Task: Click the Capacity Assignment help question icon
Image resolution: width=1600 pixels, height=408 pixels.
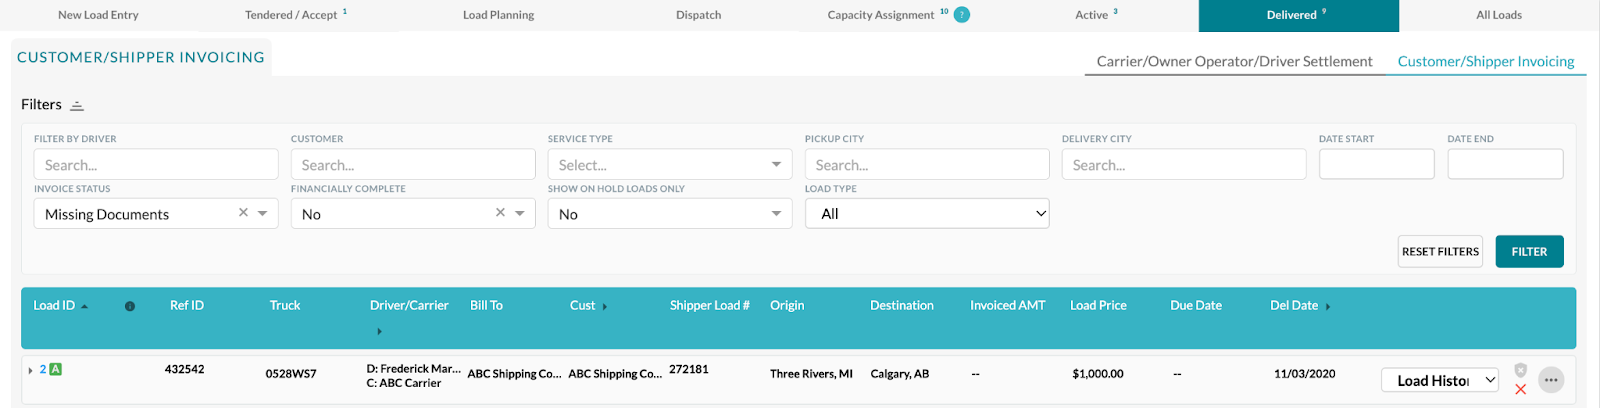Action: point(962,14)
